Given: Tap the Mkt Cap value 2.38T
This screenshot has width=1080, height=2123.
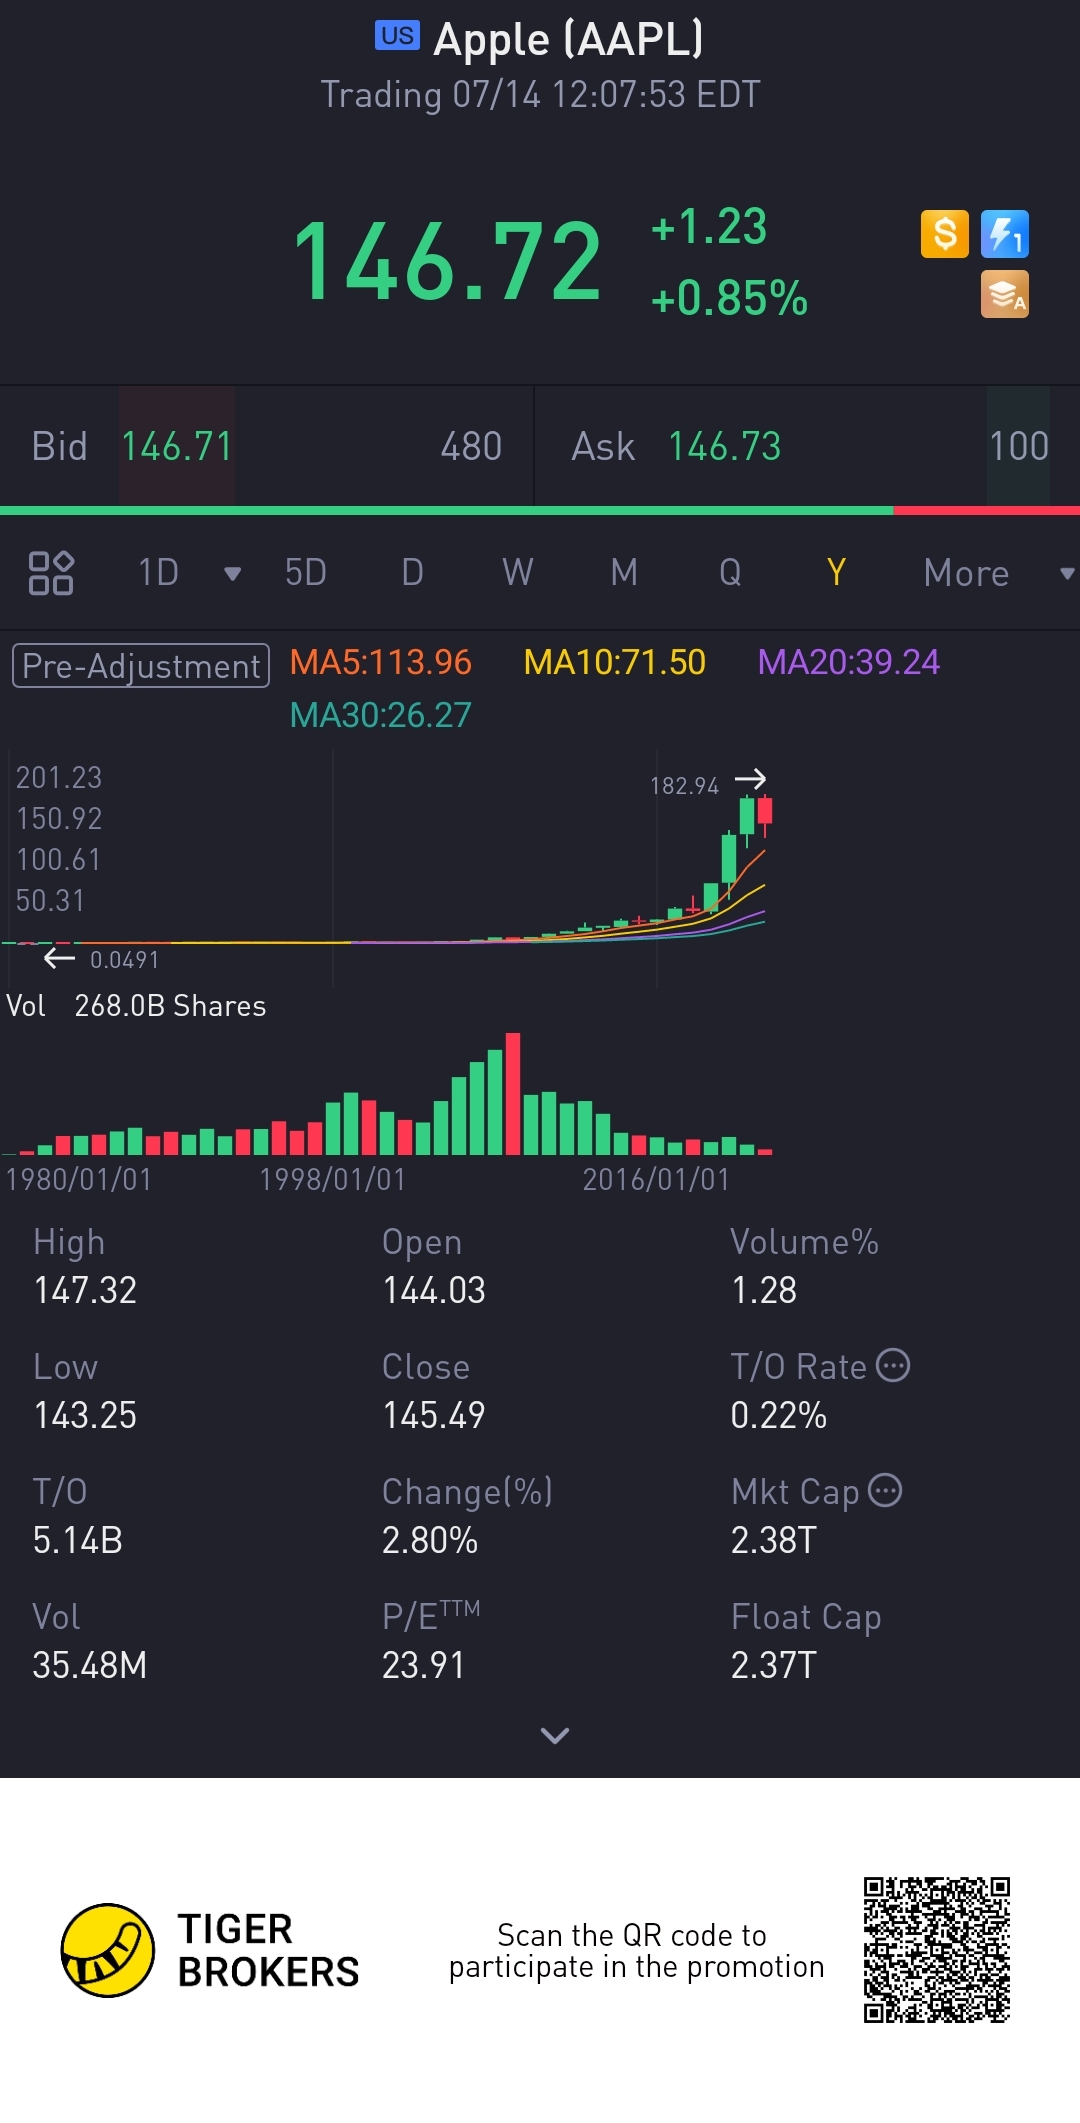Looking at the screenshot, I should pyautogui.click(x=774, y=1541).
